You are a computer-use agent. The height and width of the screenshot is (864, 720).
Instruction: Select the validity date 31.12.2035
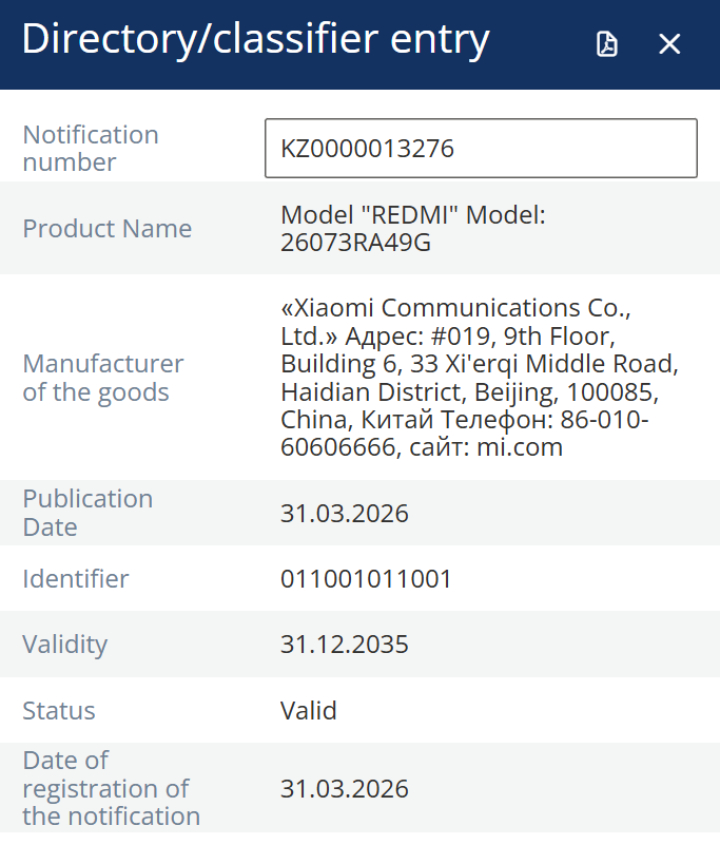click(x=344, y=644)
